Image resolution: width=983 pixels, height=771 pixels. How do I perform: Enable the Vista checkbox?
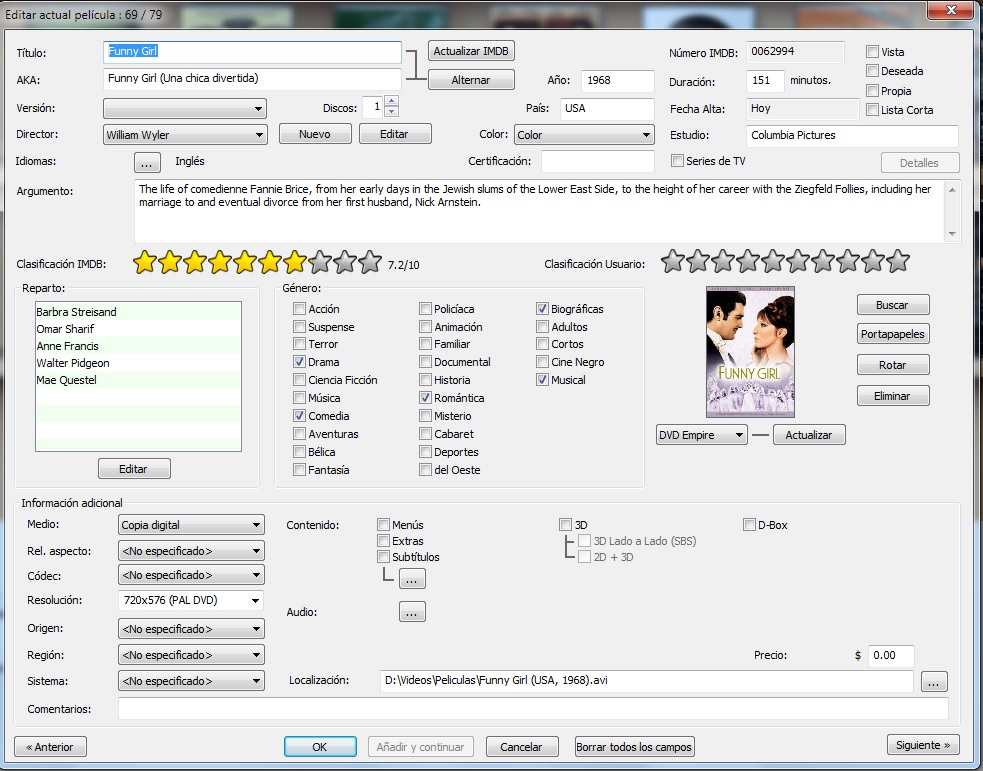[873, 52]
